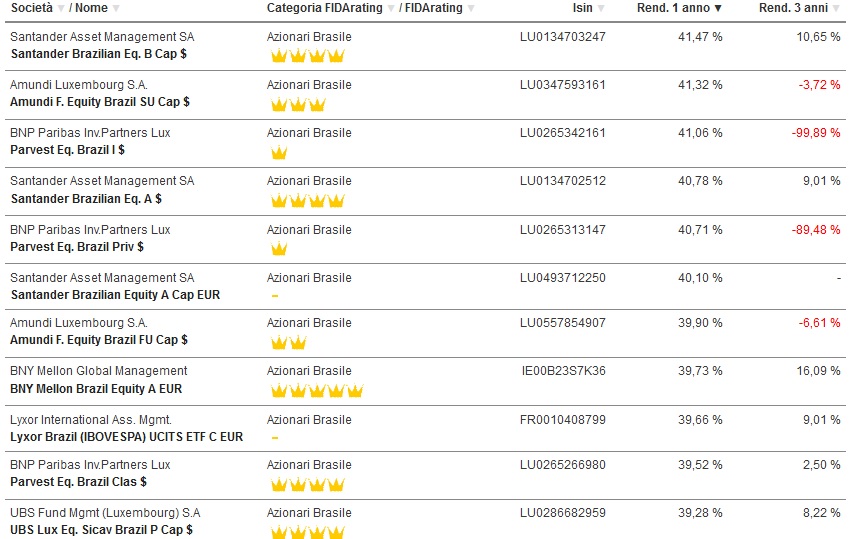Open Amundi F. Equity Brazil SU Cap $
This screenshot has width=856, height=539.
pyautogui.click(x=100, y=102)
